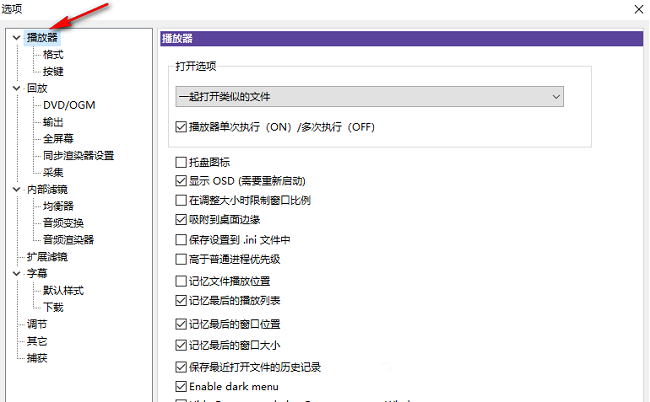Open the DVD/OGM settings page
The image size is (650, 402).
69,105
